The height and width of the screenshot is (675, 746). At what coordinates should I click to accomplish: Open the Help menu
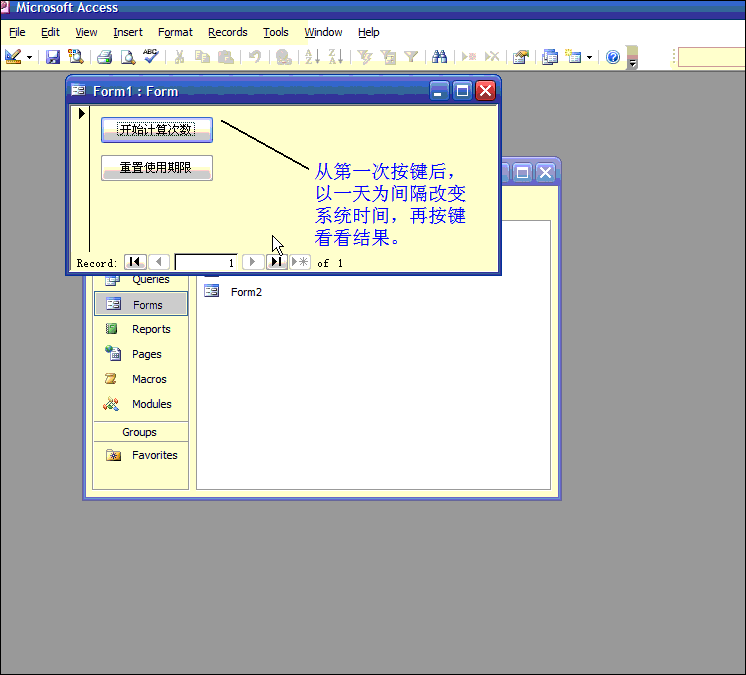369,32
